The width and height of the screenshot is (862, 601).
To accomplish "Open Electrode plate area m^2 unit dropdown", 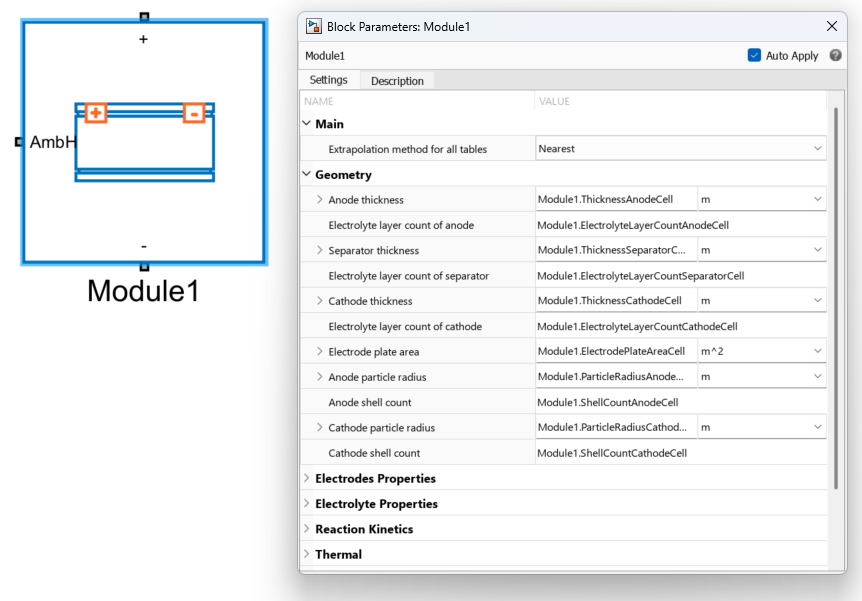I will (761, 351).
